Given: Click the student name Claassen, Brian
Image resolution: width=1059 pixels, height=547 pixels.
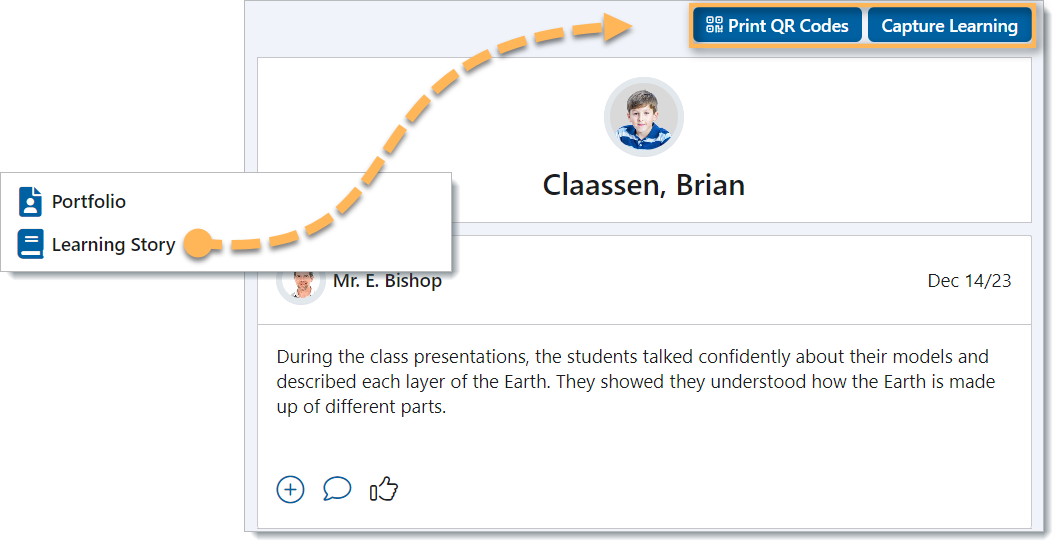Looking at the screenshot, I should pyautogui.click(x=643, y=185).
